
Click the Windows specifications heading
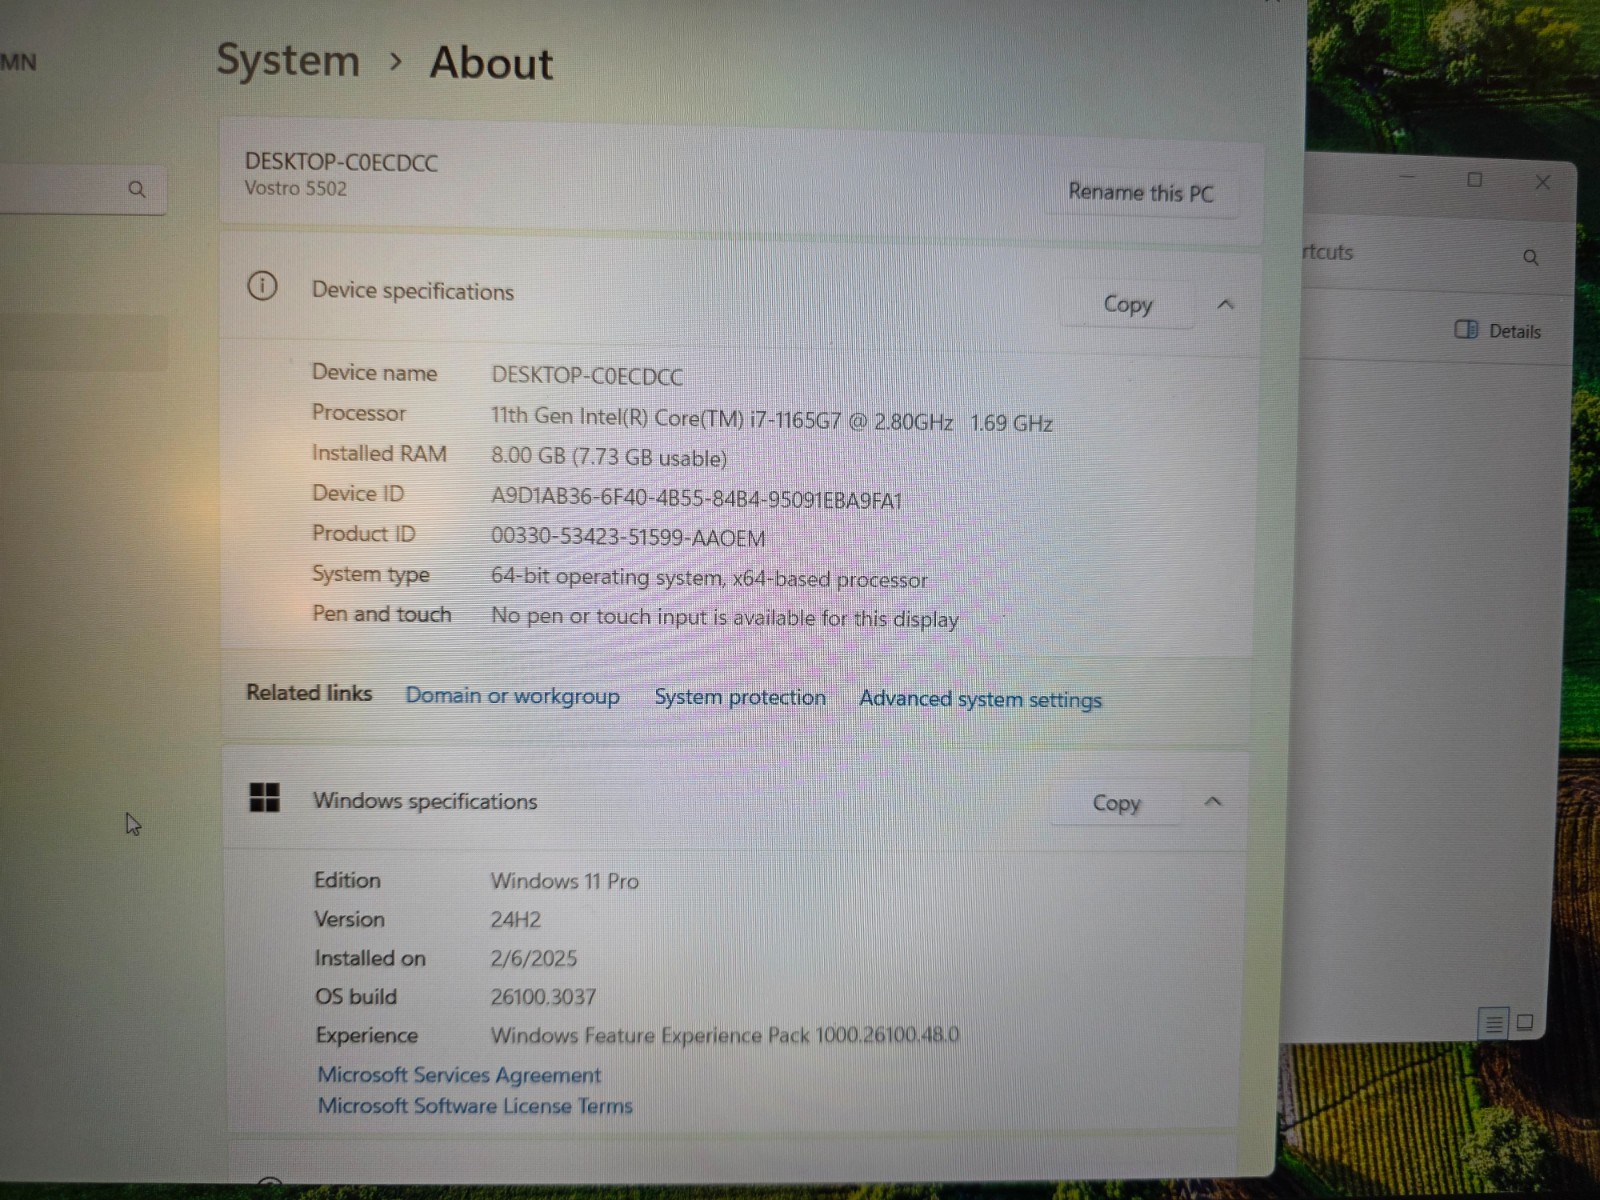coord(424,801)
